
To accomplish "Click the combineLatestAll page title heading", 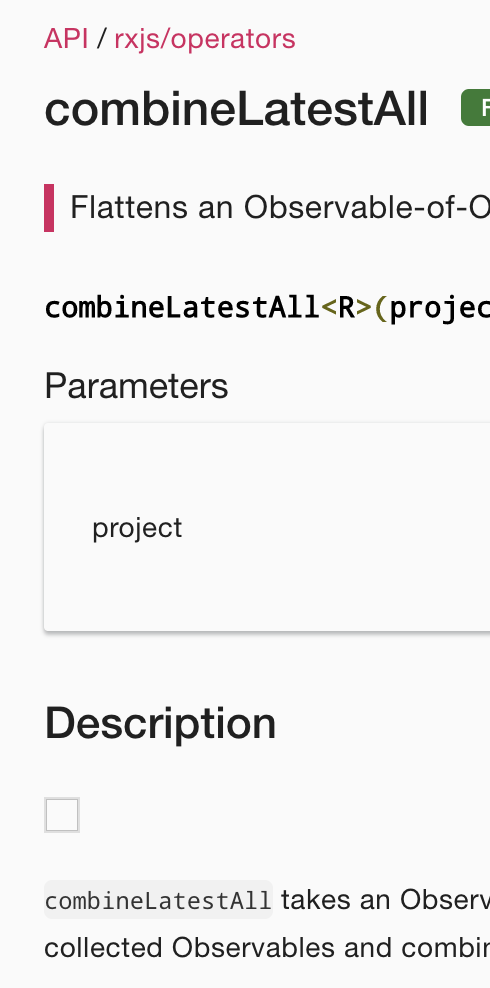I will point(236,109).
